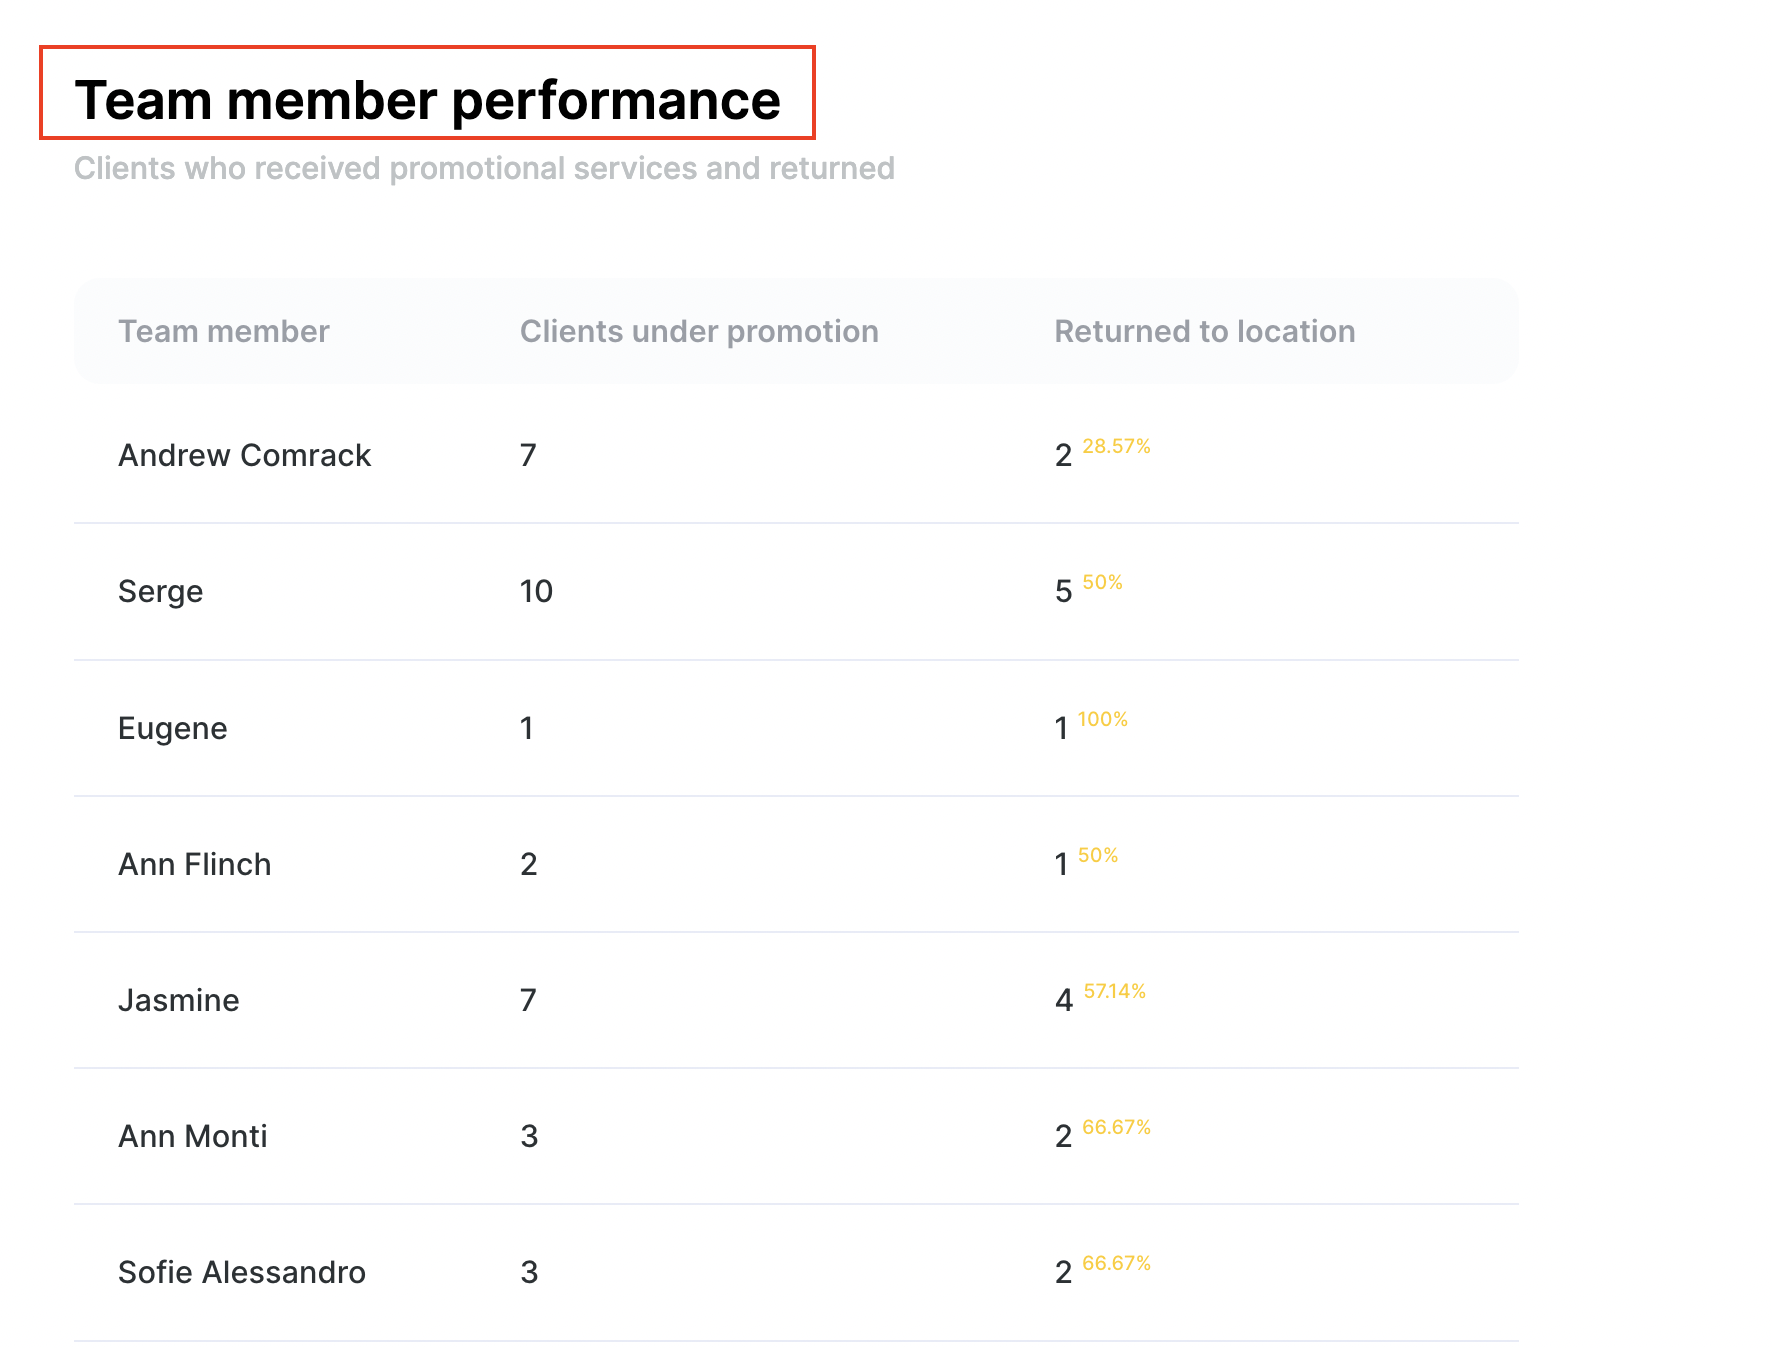Select the Eugene team member name

(172, 728)
